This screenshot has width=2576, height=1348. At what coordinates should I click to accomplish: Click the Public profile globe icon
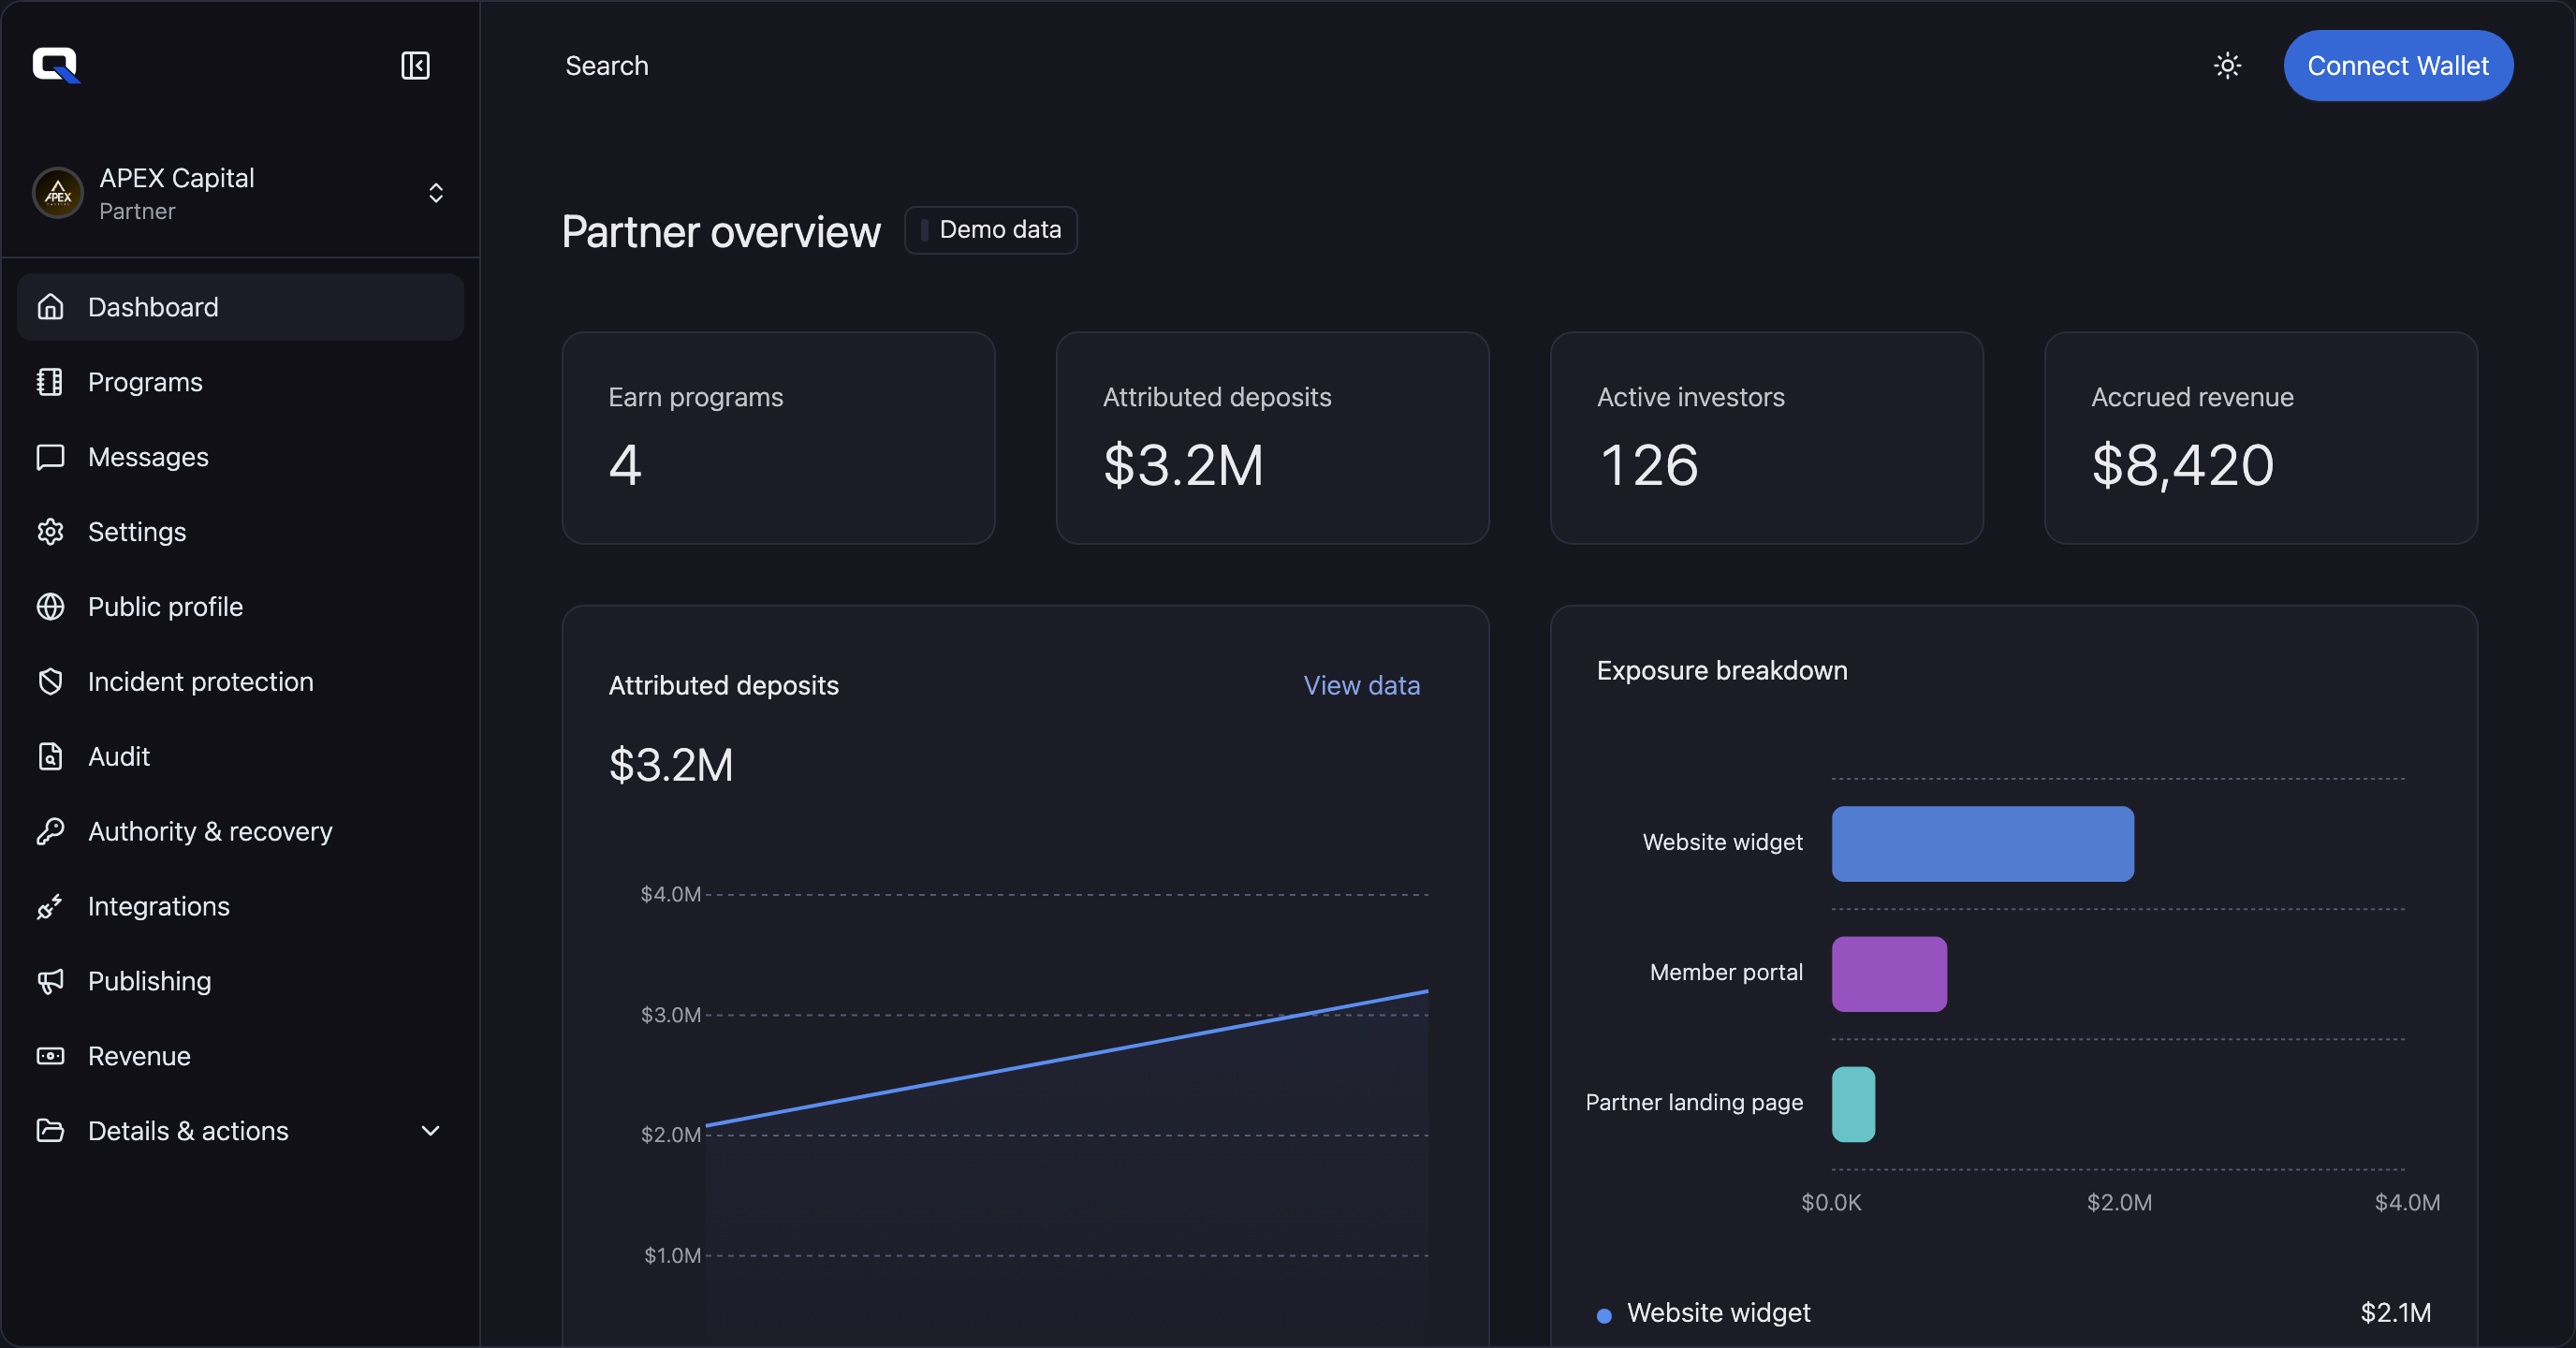coord(50,607)
